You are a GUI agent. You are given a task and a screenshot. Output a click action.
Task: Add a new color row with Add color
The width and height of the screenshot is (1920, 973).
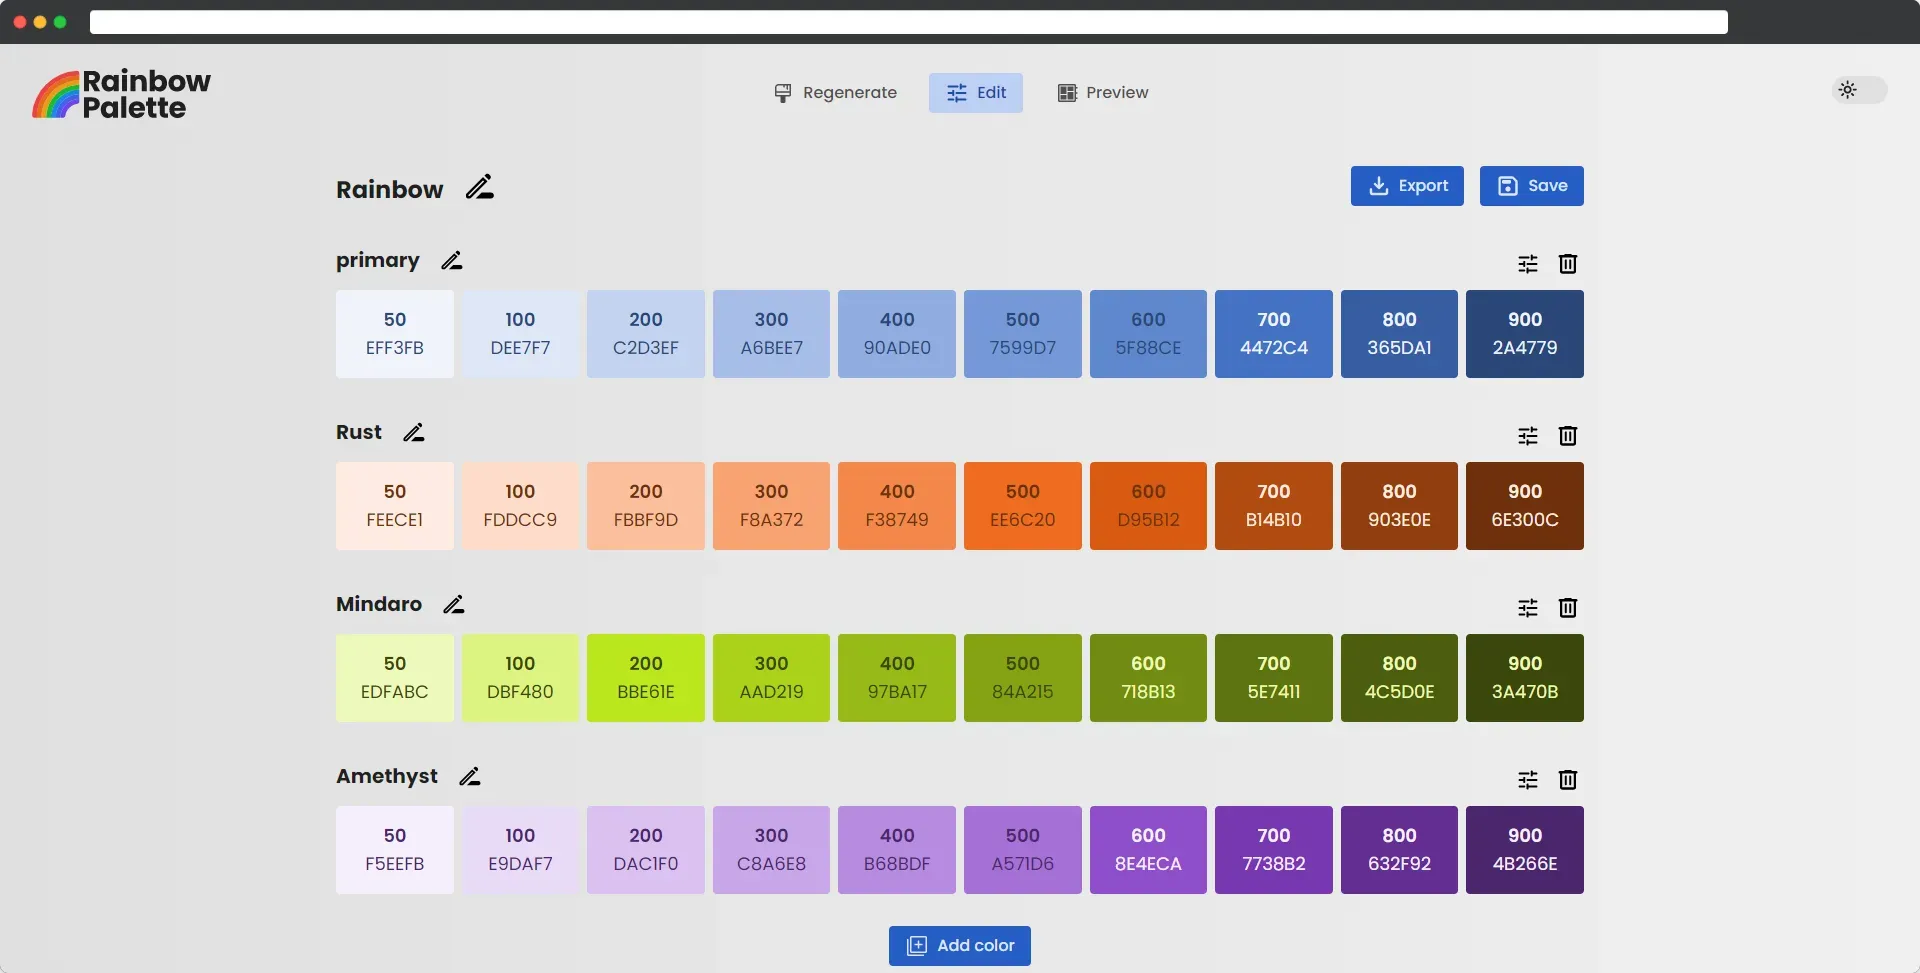point(959,945)
